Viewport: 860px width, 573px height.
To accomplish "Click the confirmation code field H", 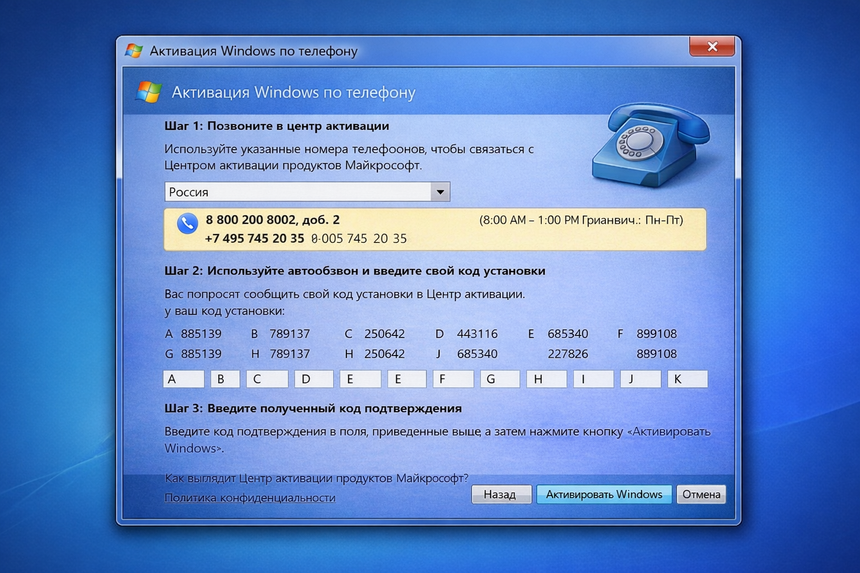I will point(546,379).
